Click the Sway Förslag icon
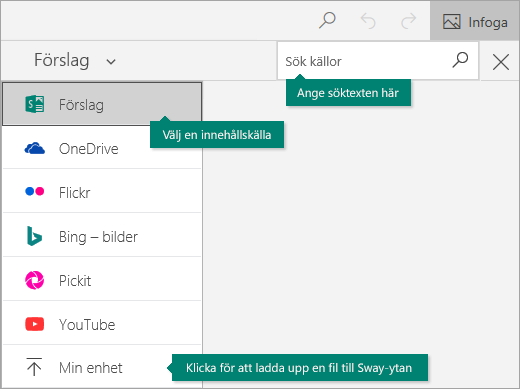Viewport: 520px width, 389px height. coord(35,104)
